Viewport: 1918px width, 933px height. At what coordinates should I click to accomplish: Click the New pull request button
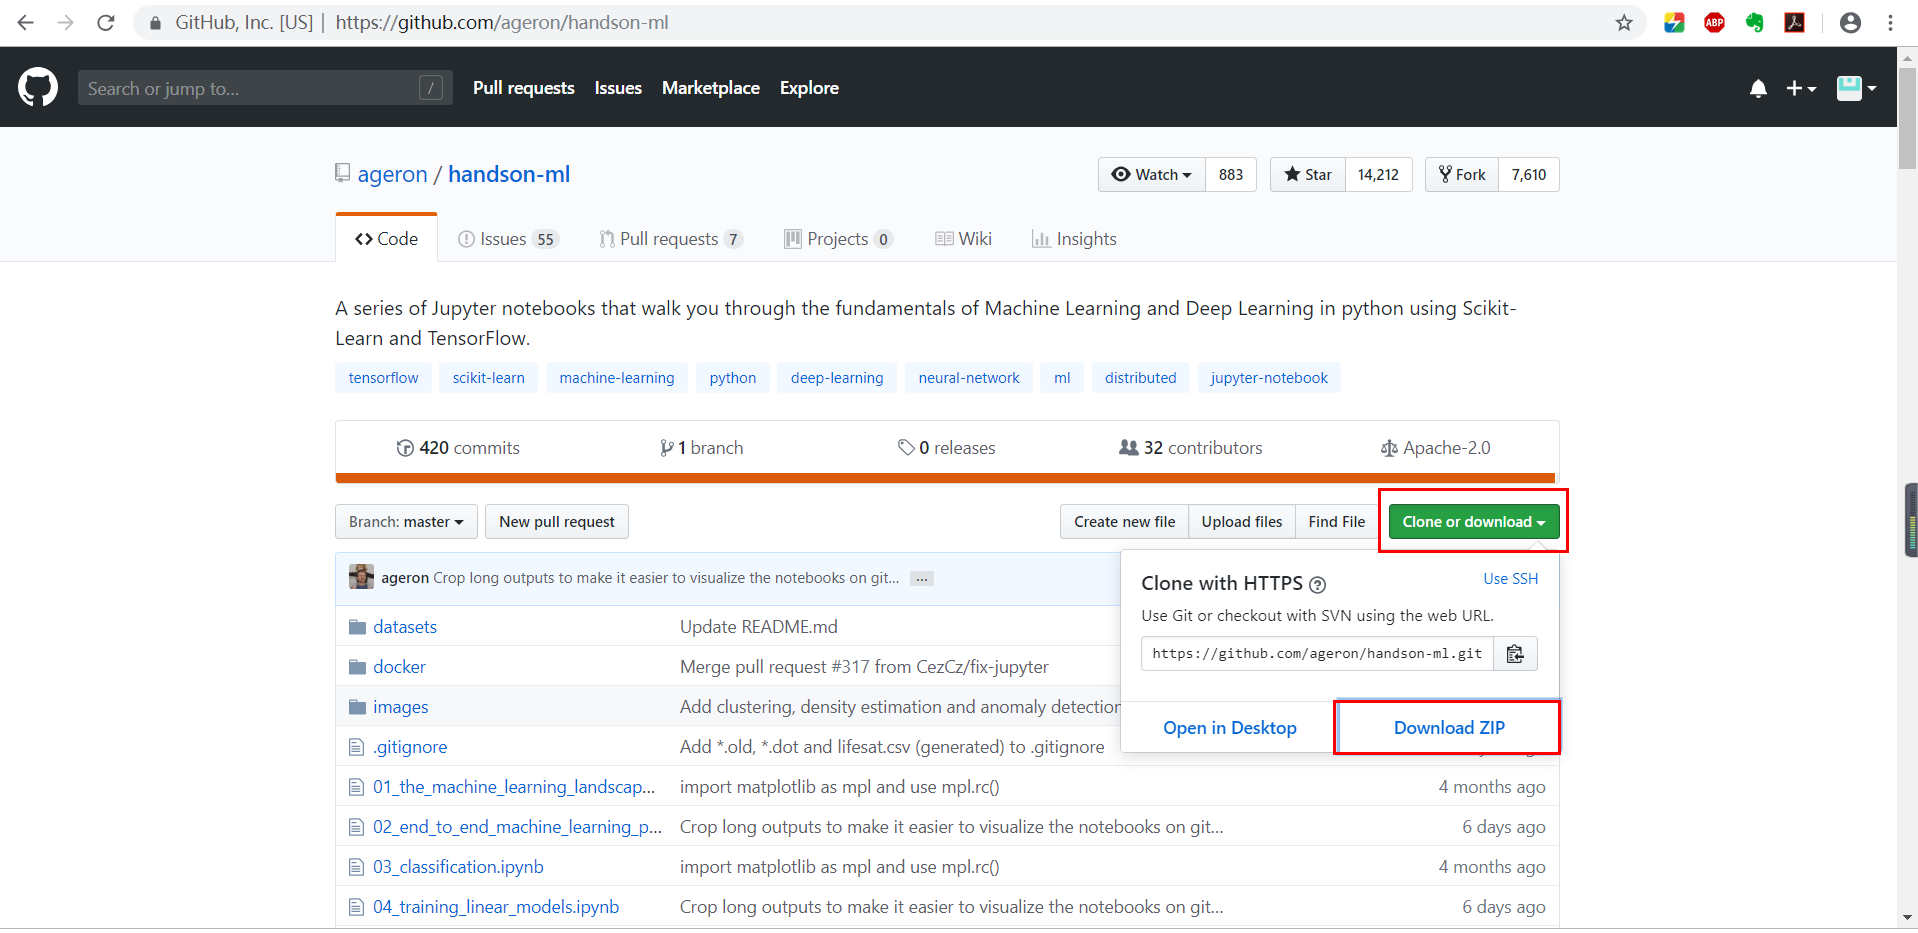pos(557,522)
